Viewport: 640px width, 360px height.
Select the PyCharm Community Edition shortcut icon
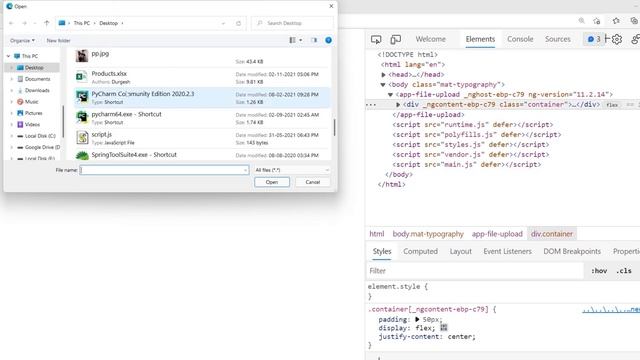[x=82, y=97]
